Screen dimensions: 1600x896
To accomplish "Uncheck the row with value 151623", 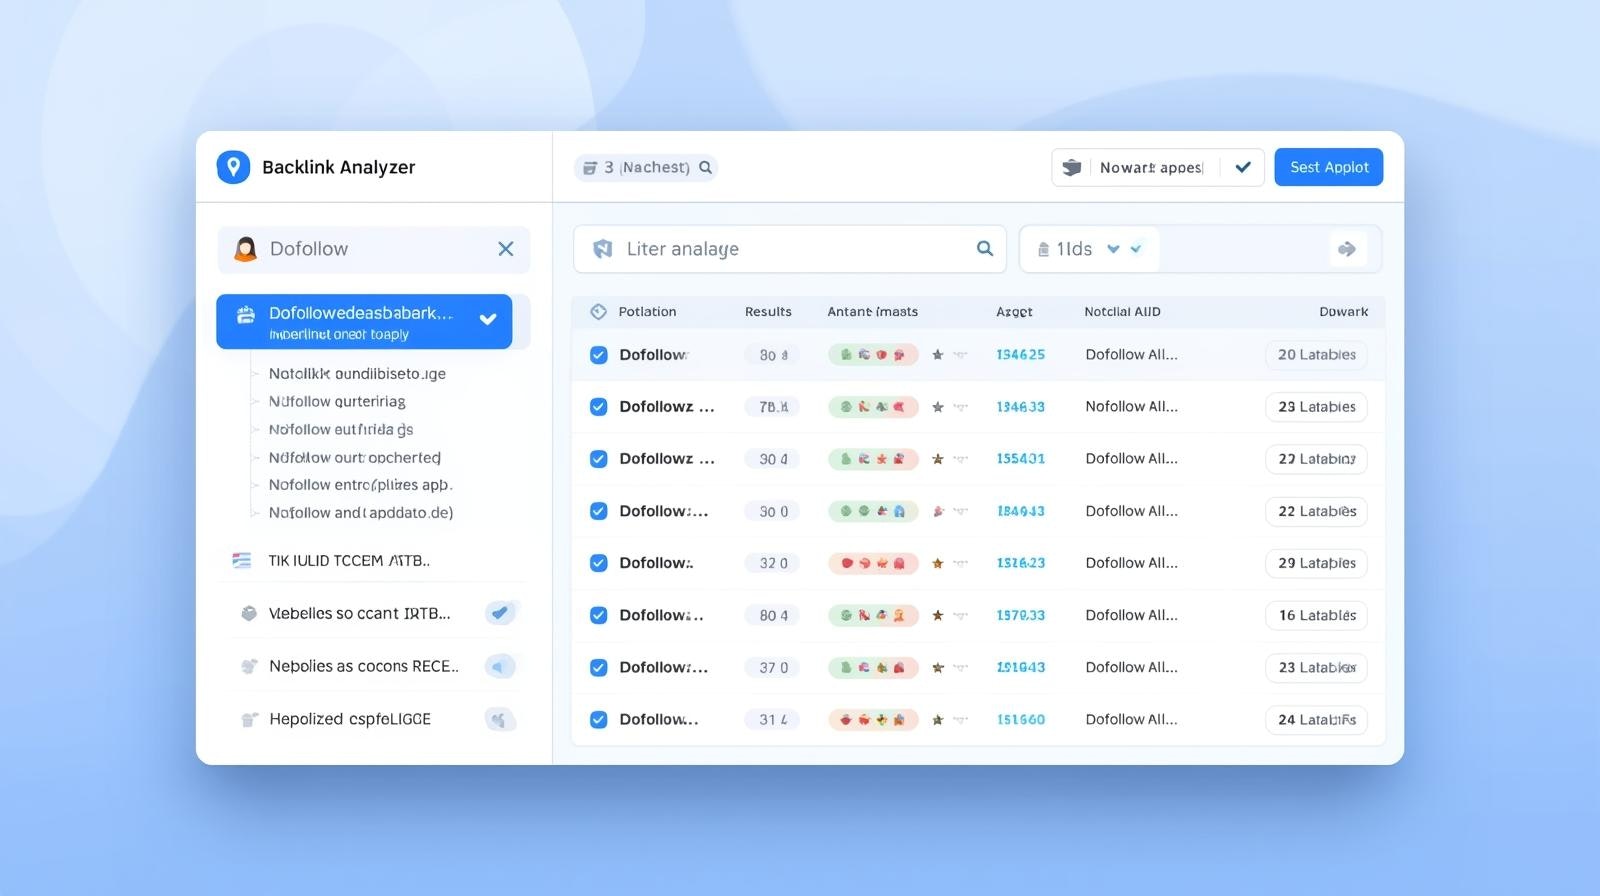I will pyautogui.click(x=598, y=563).
